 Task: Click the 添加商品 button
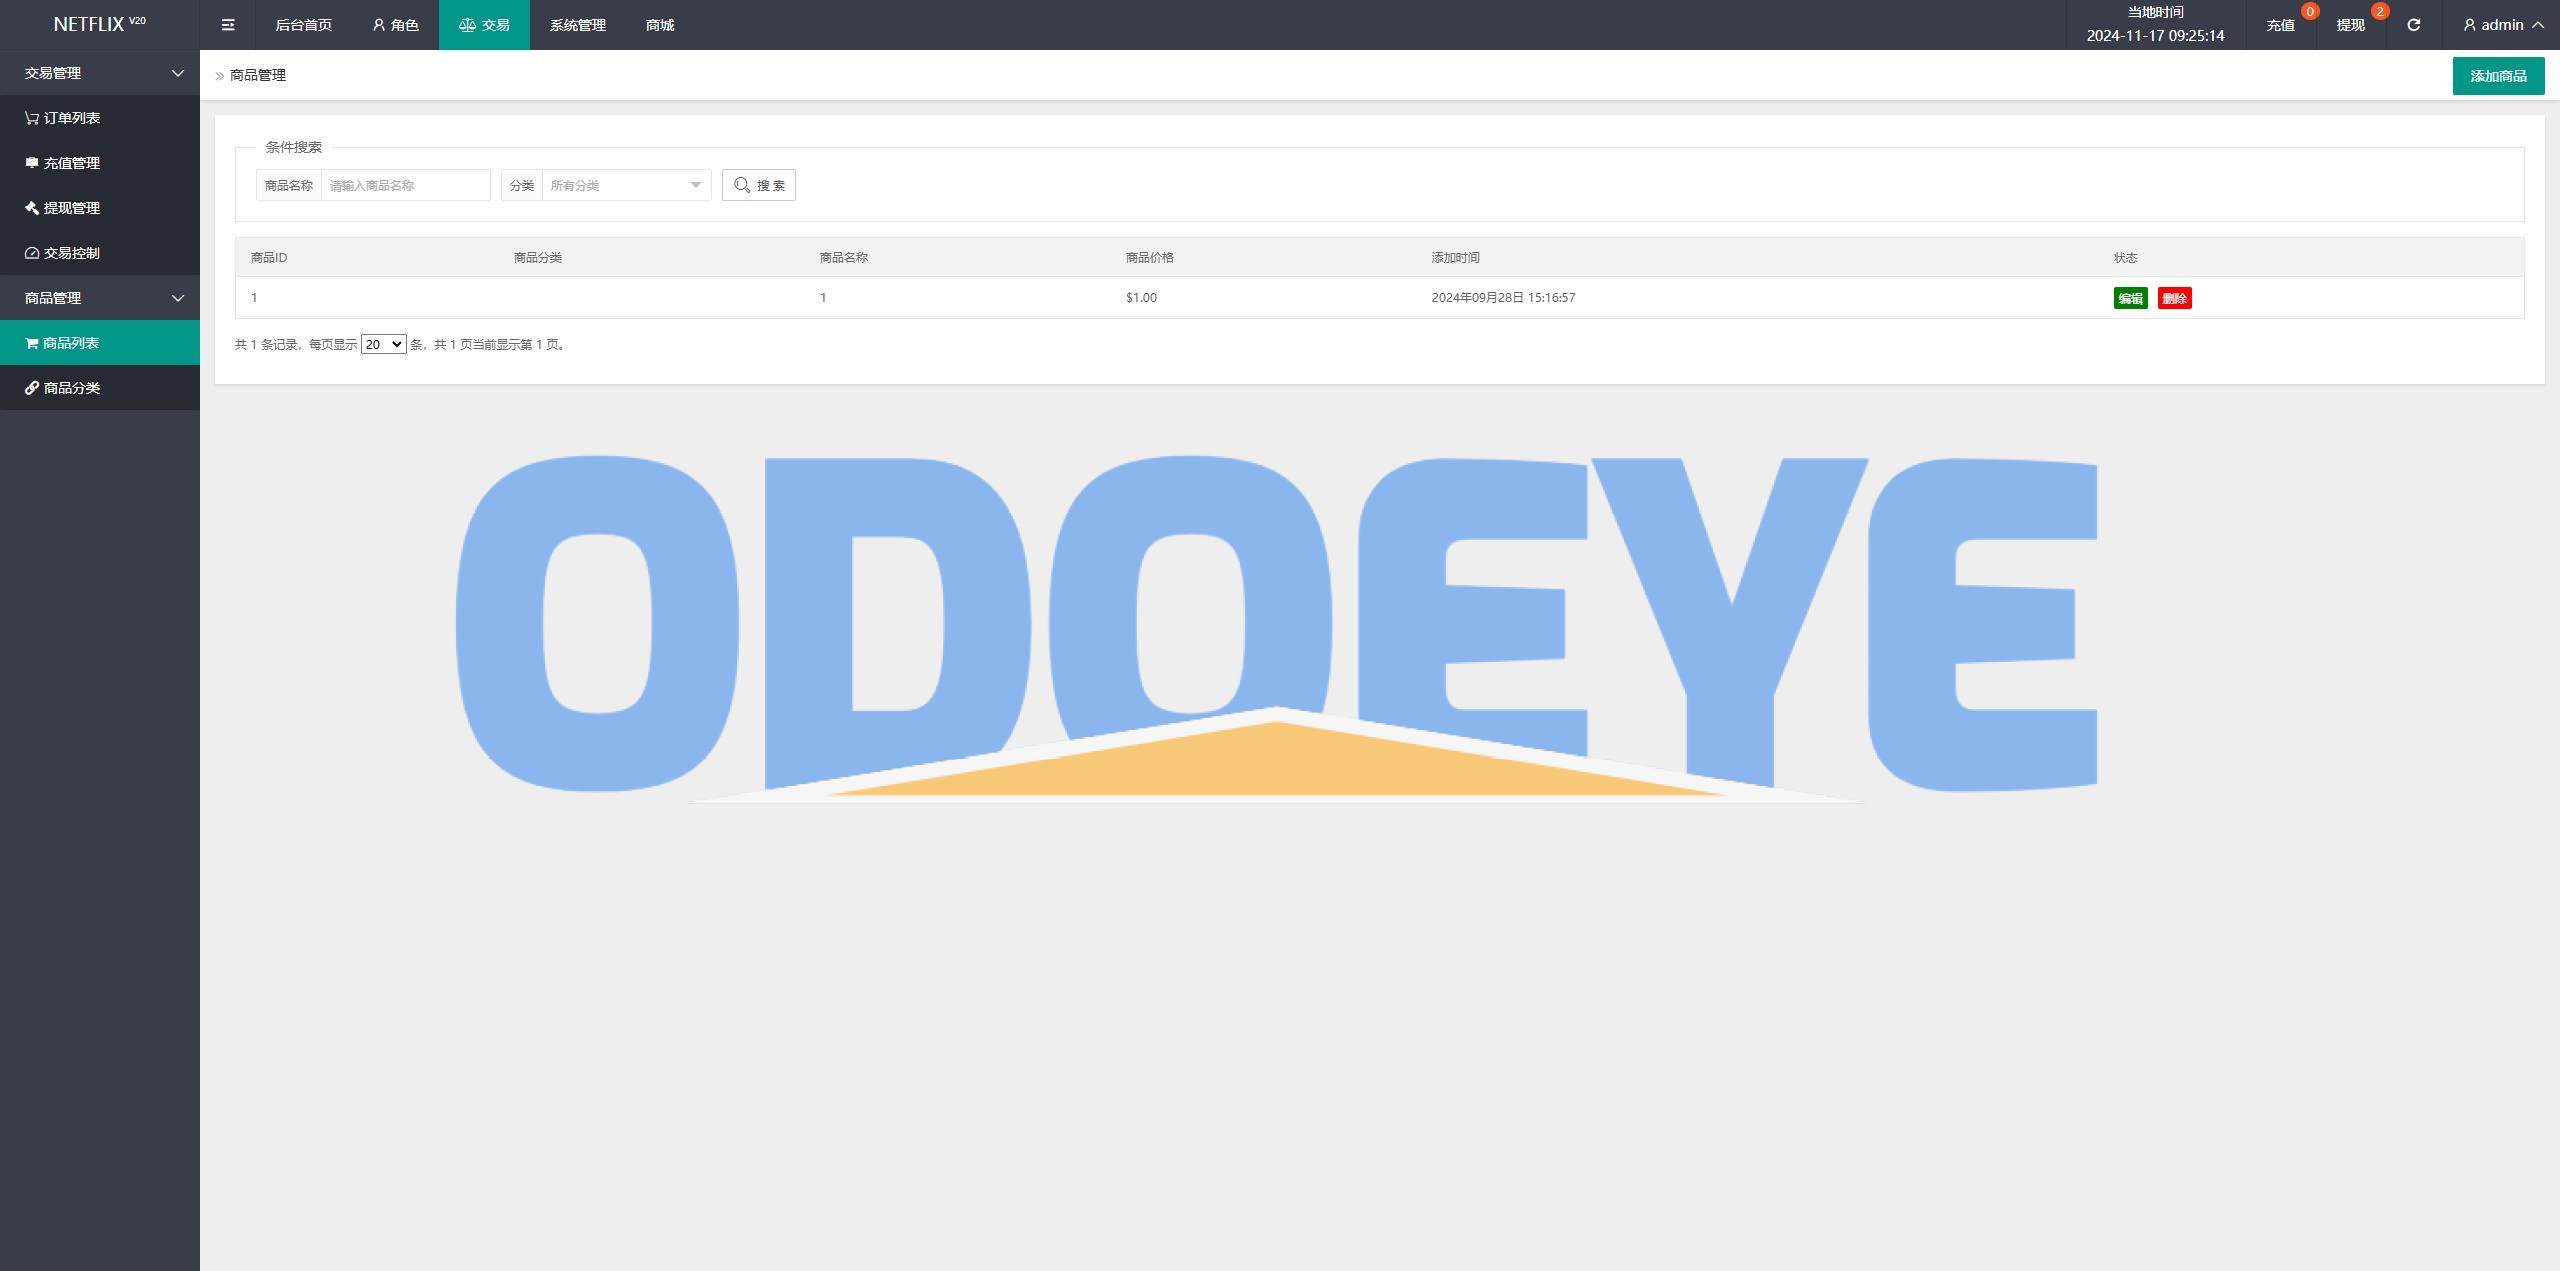2498,76
